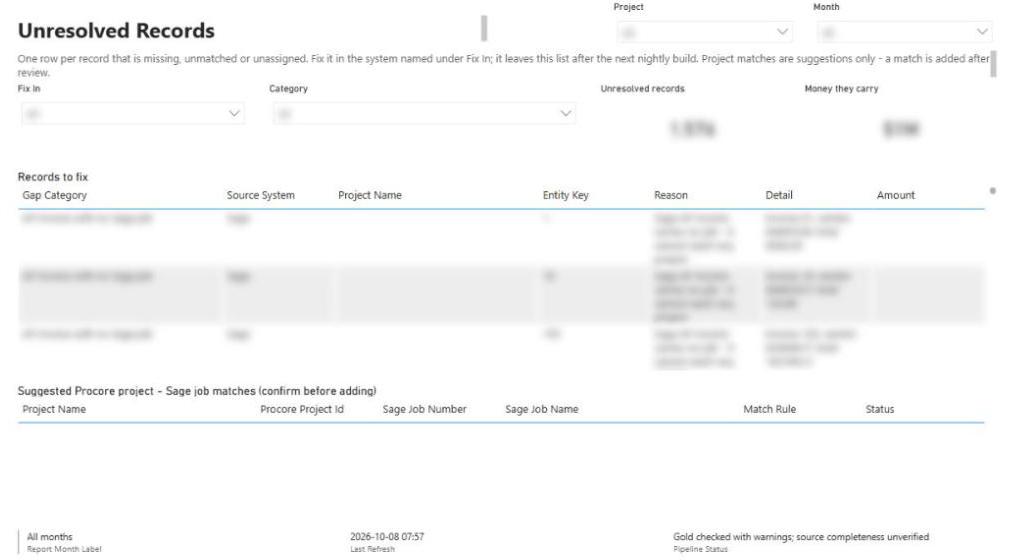The image size is (1010, 560).
Task: Select the Money they carry card value
Action: point(900,129)
